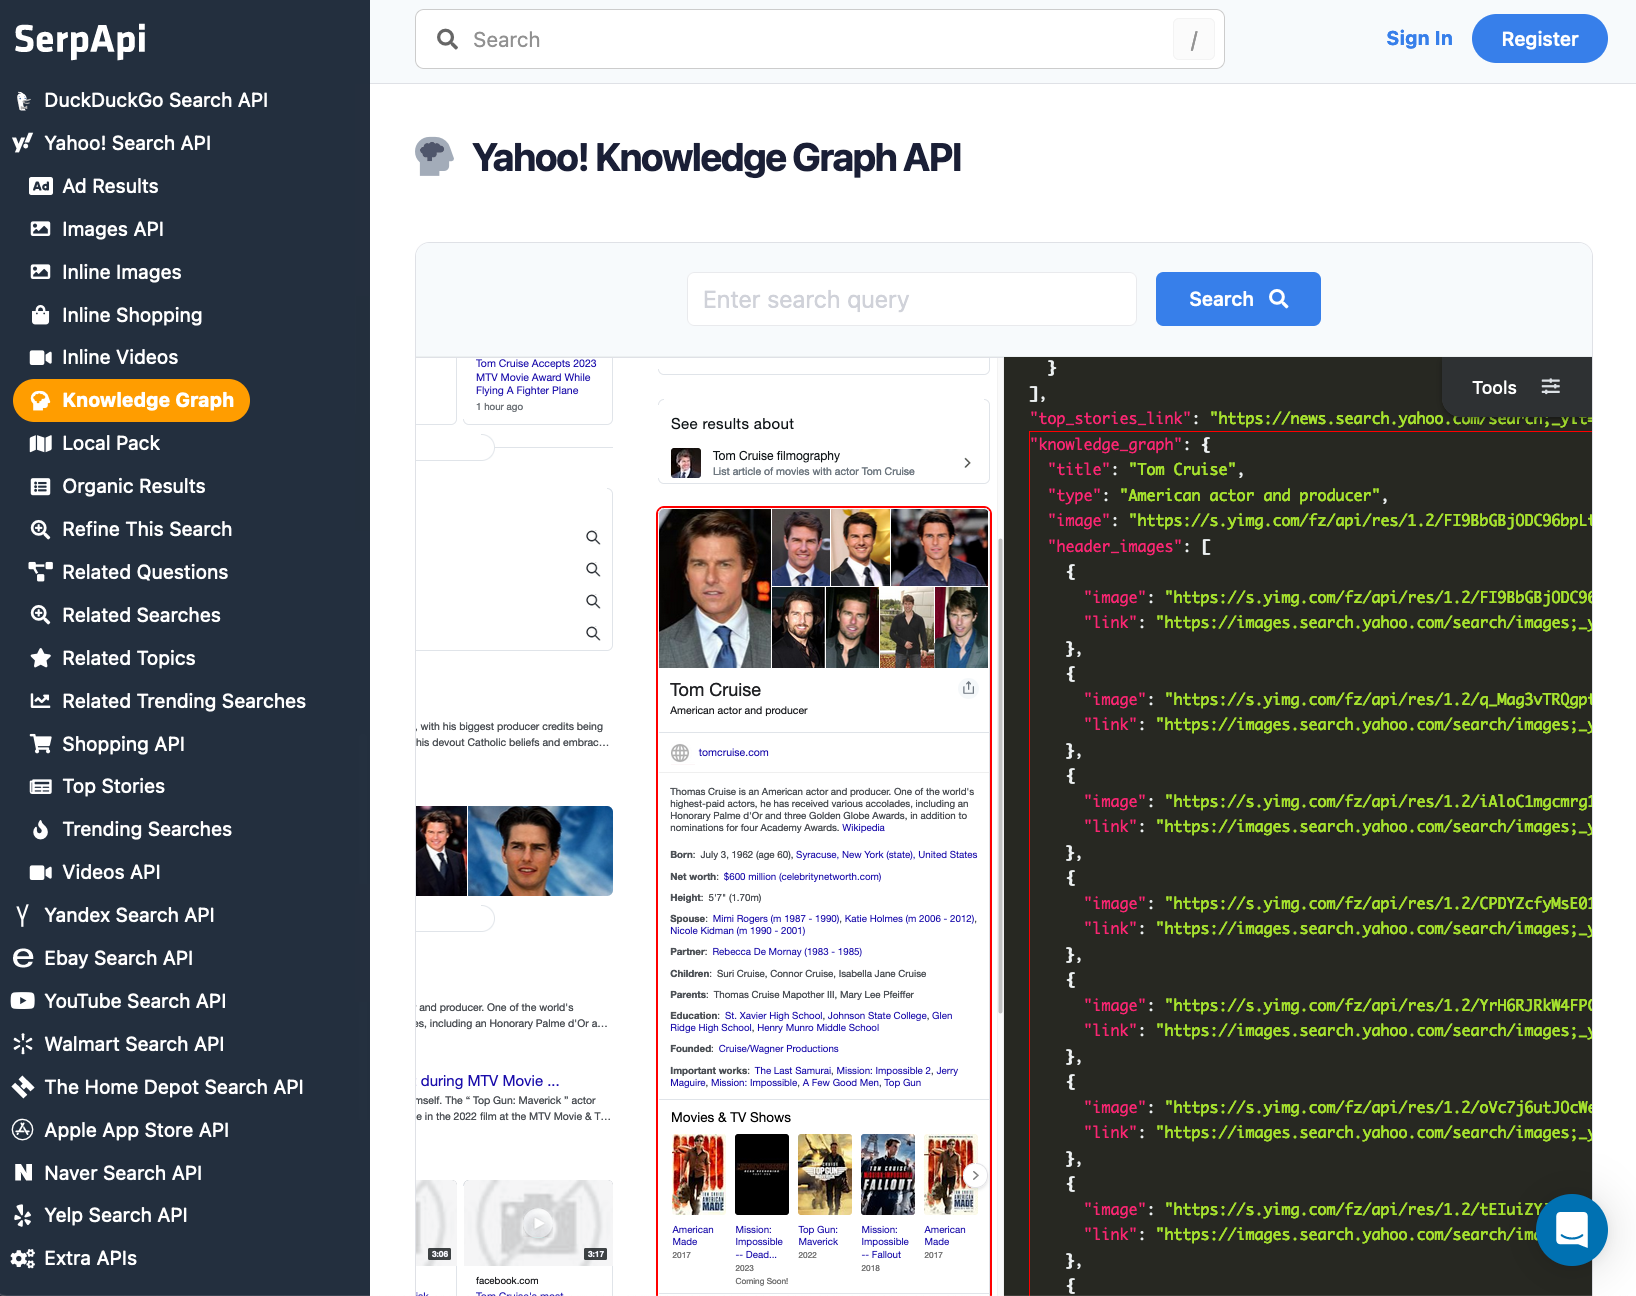Viewport: 1636px width, 1296px height.
Task: Click the Videos API camera icon
Action: pyautogui.click(x=41, y=872)
